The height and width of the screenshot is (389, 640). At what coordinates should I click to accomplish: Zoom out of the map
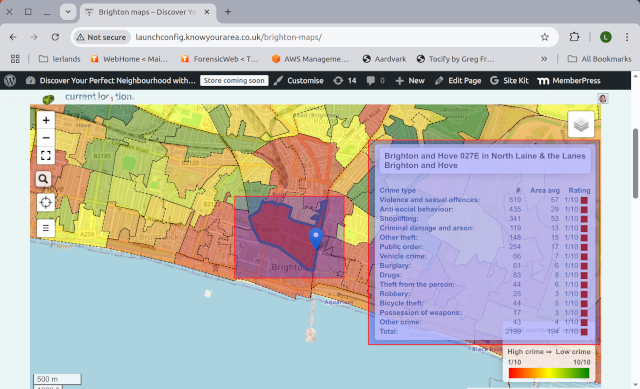pos(46,138)
